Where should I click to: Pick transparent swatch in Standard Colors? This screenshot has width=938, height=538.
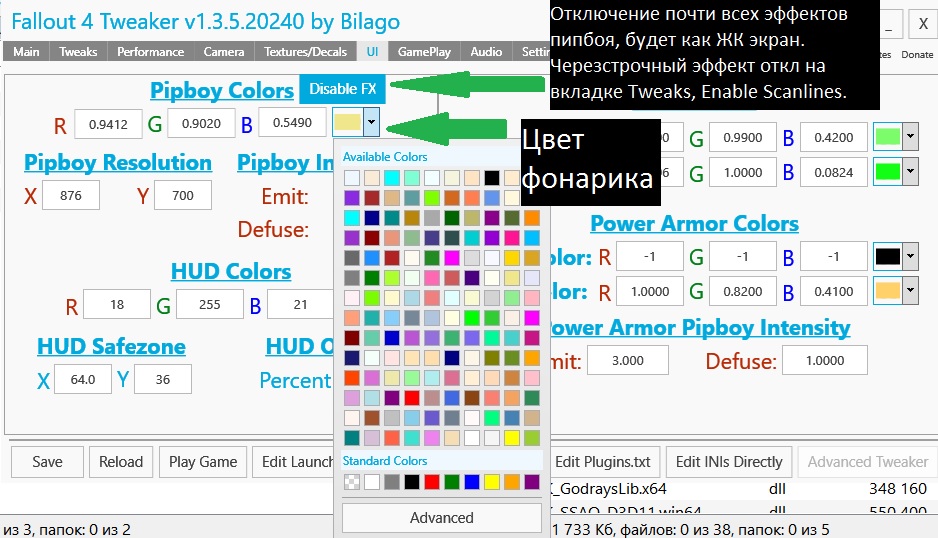[352, 482]
